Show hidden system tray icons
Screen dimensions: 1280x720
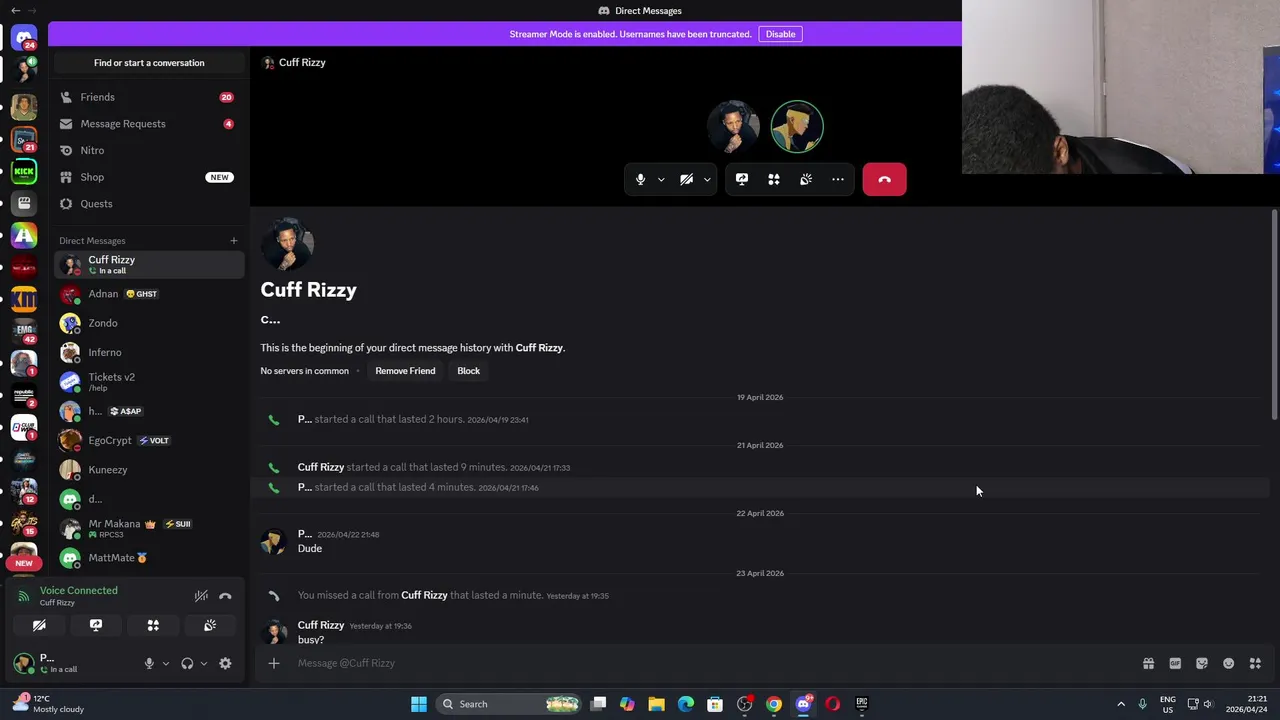tap(1121, 704)
